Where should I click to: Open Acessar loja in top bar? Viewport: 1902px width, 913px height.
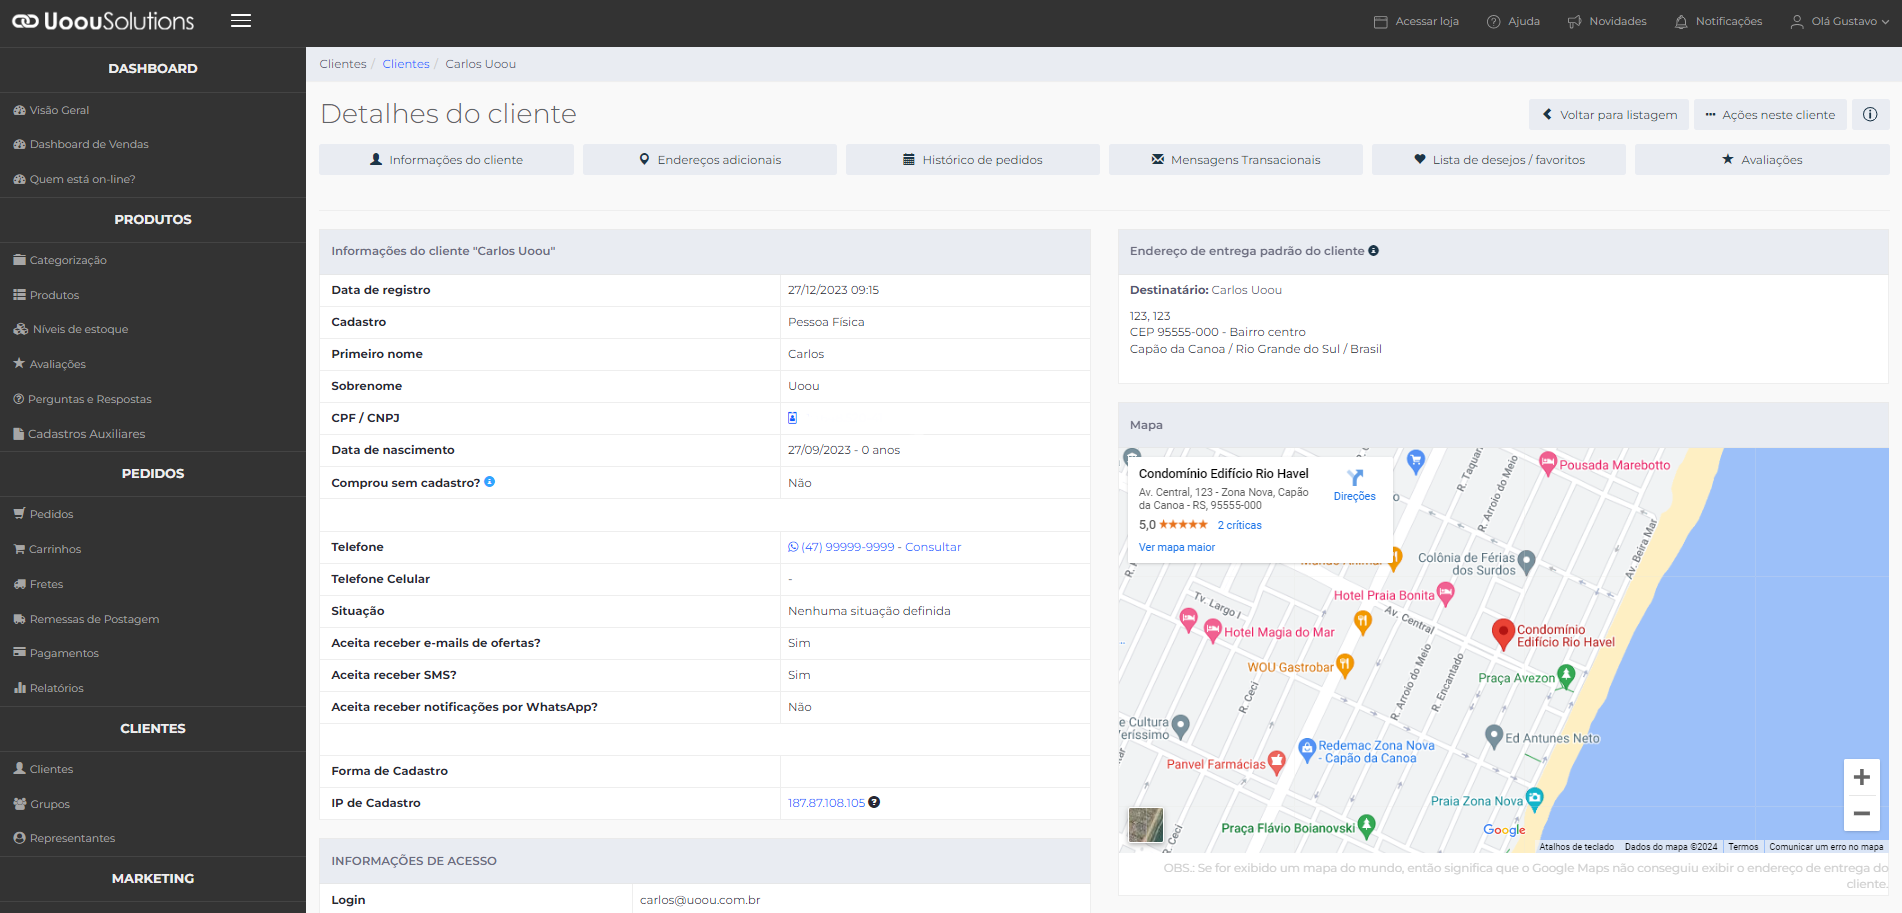point(1416,21)
